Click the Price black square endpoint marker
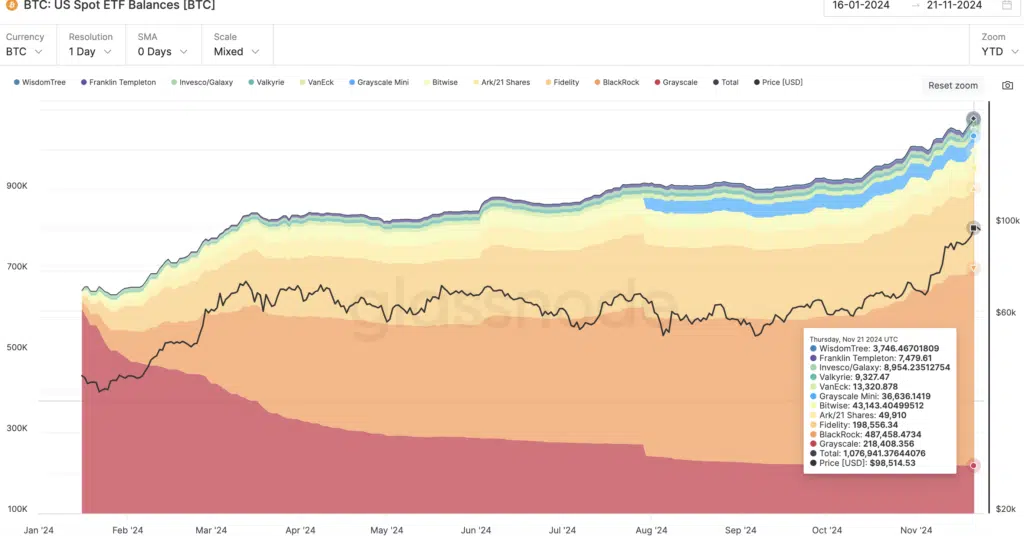This screenshot has height=536, width=1024. (x=974, y=228)
